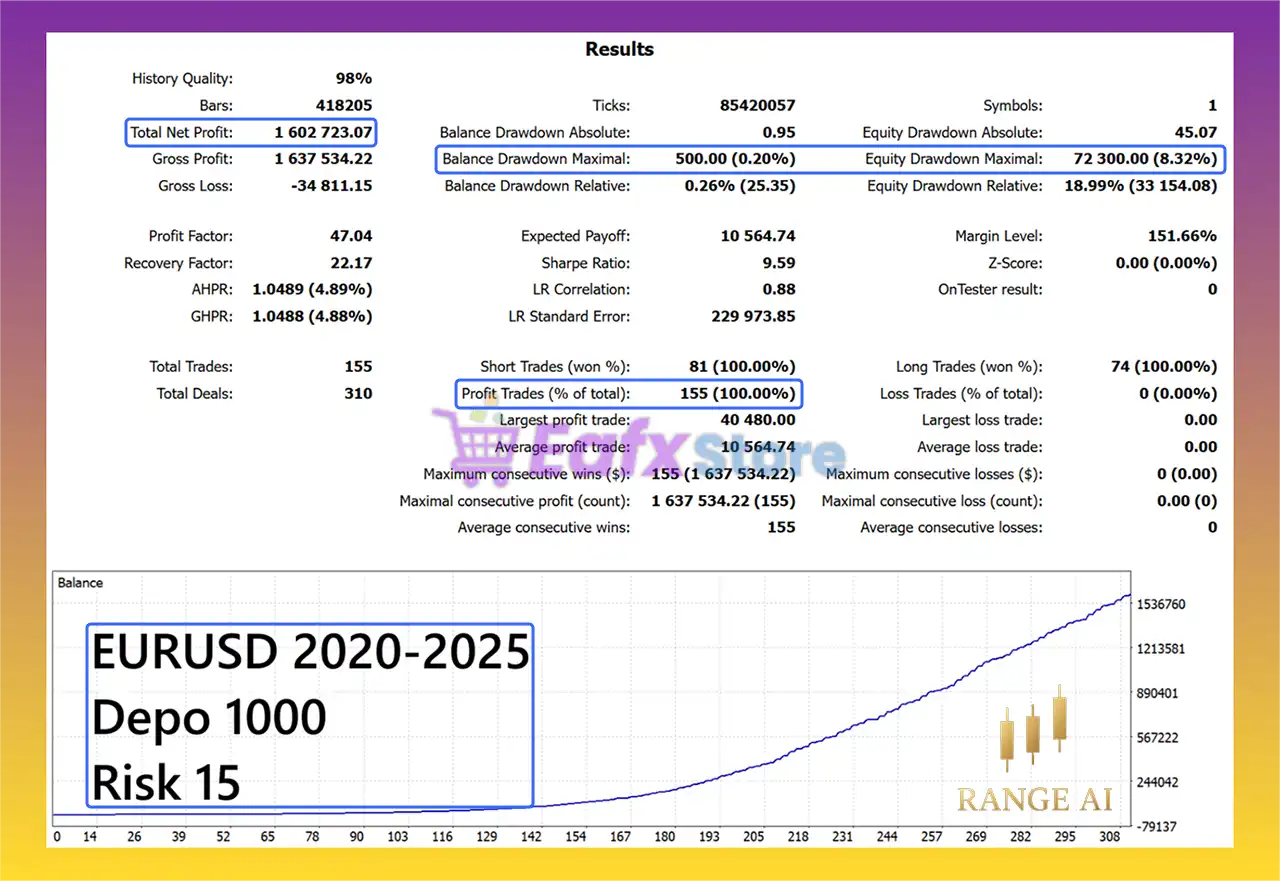Screen dimensions: 1280x881
Task: Select Largest profit trade value 40 480.00
Action: [x=758, y=420]
